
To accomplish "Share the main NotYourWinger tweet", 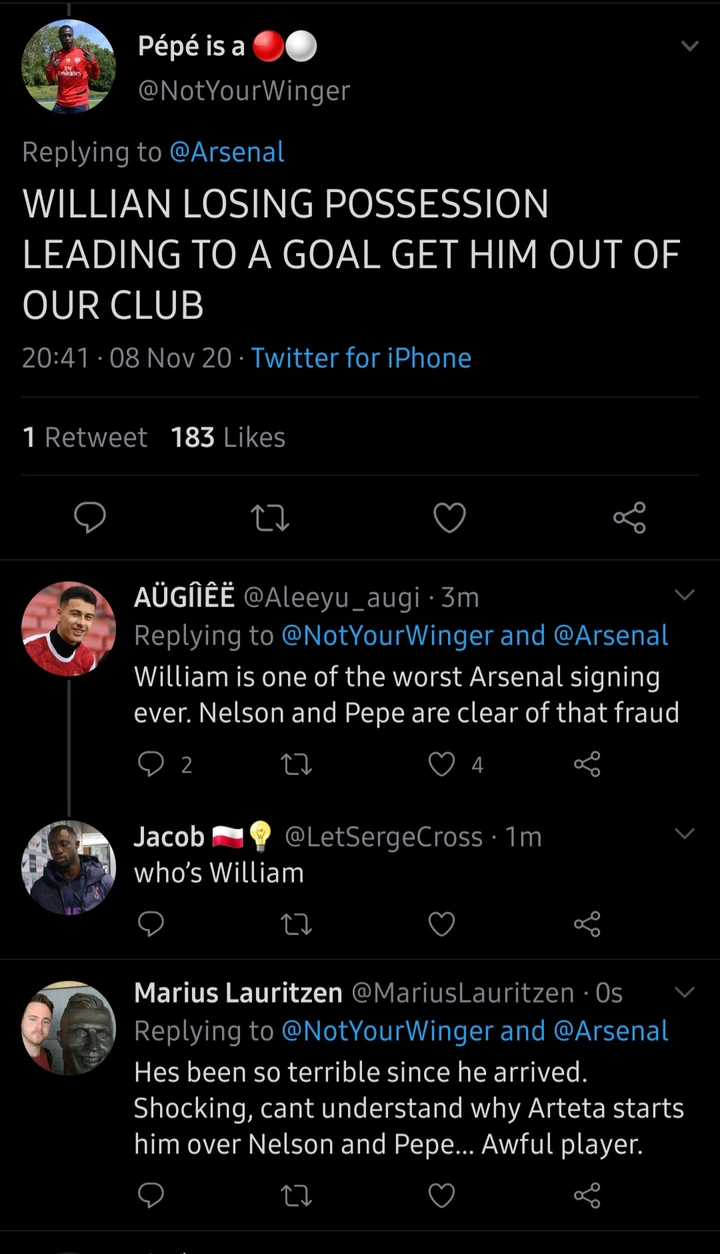I will 629,517.
